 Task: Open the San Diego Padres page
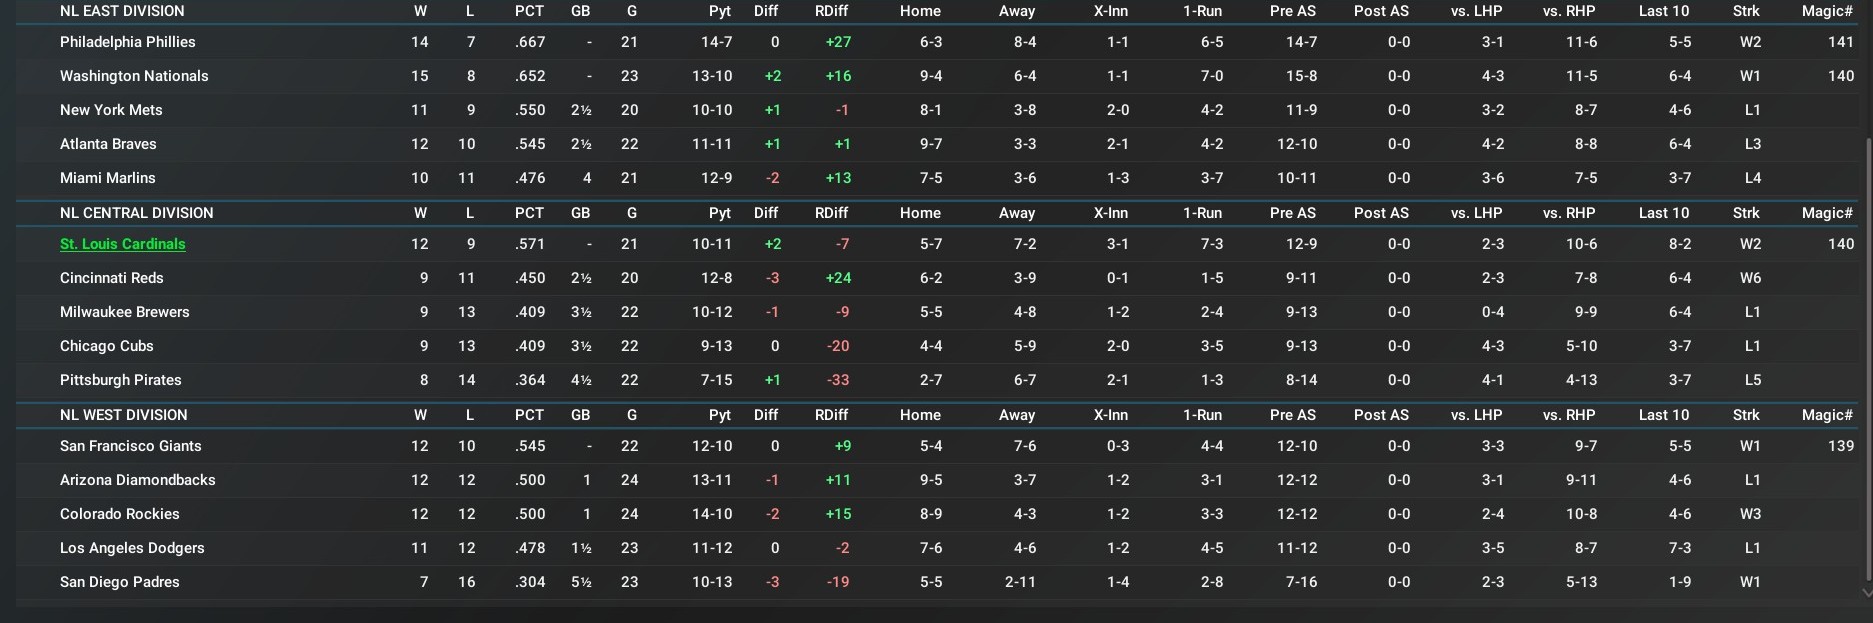119,582
